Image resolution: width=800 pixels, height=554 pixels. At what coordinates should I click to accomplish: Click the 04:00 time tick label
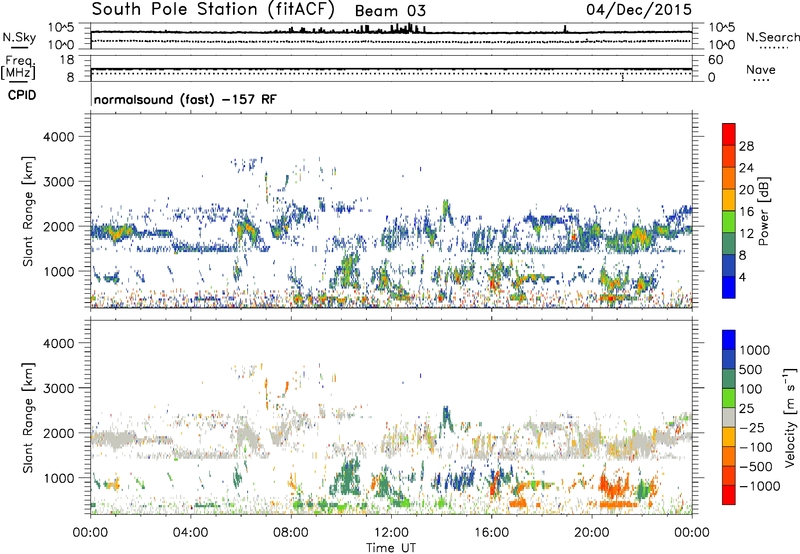pos(190,533)
